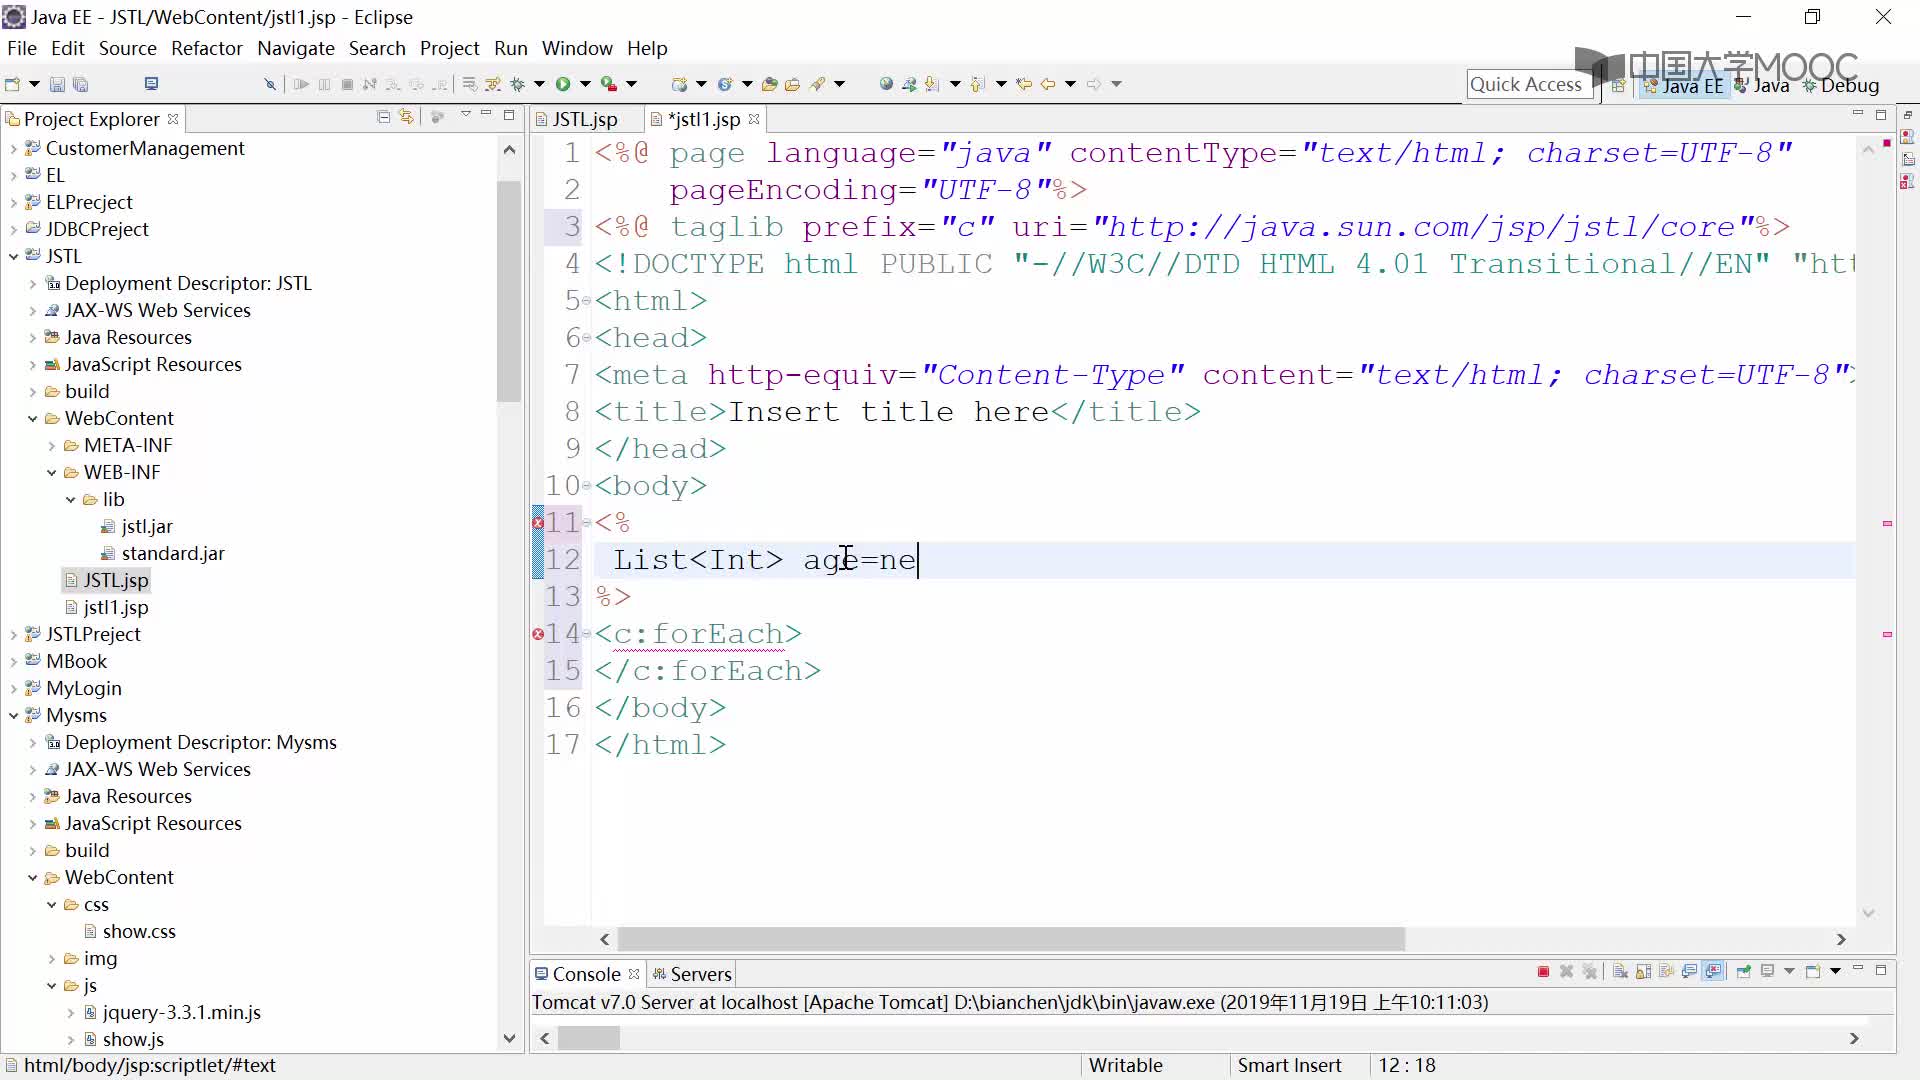Select show.css in Mysms project
This screenshot has height=1080, width=1920.
pos(139,931)
